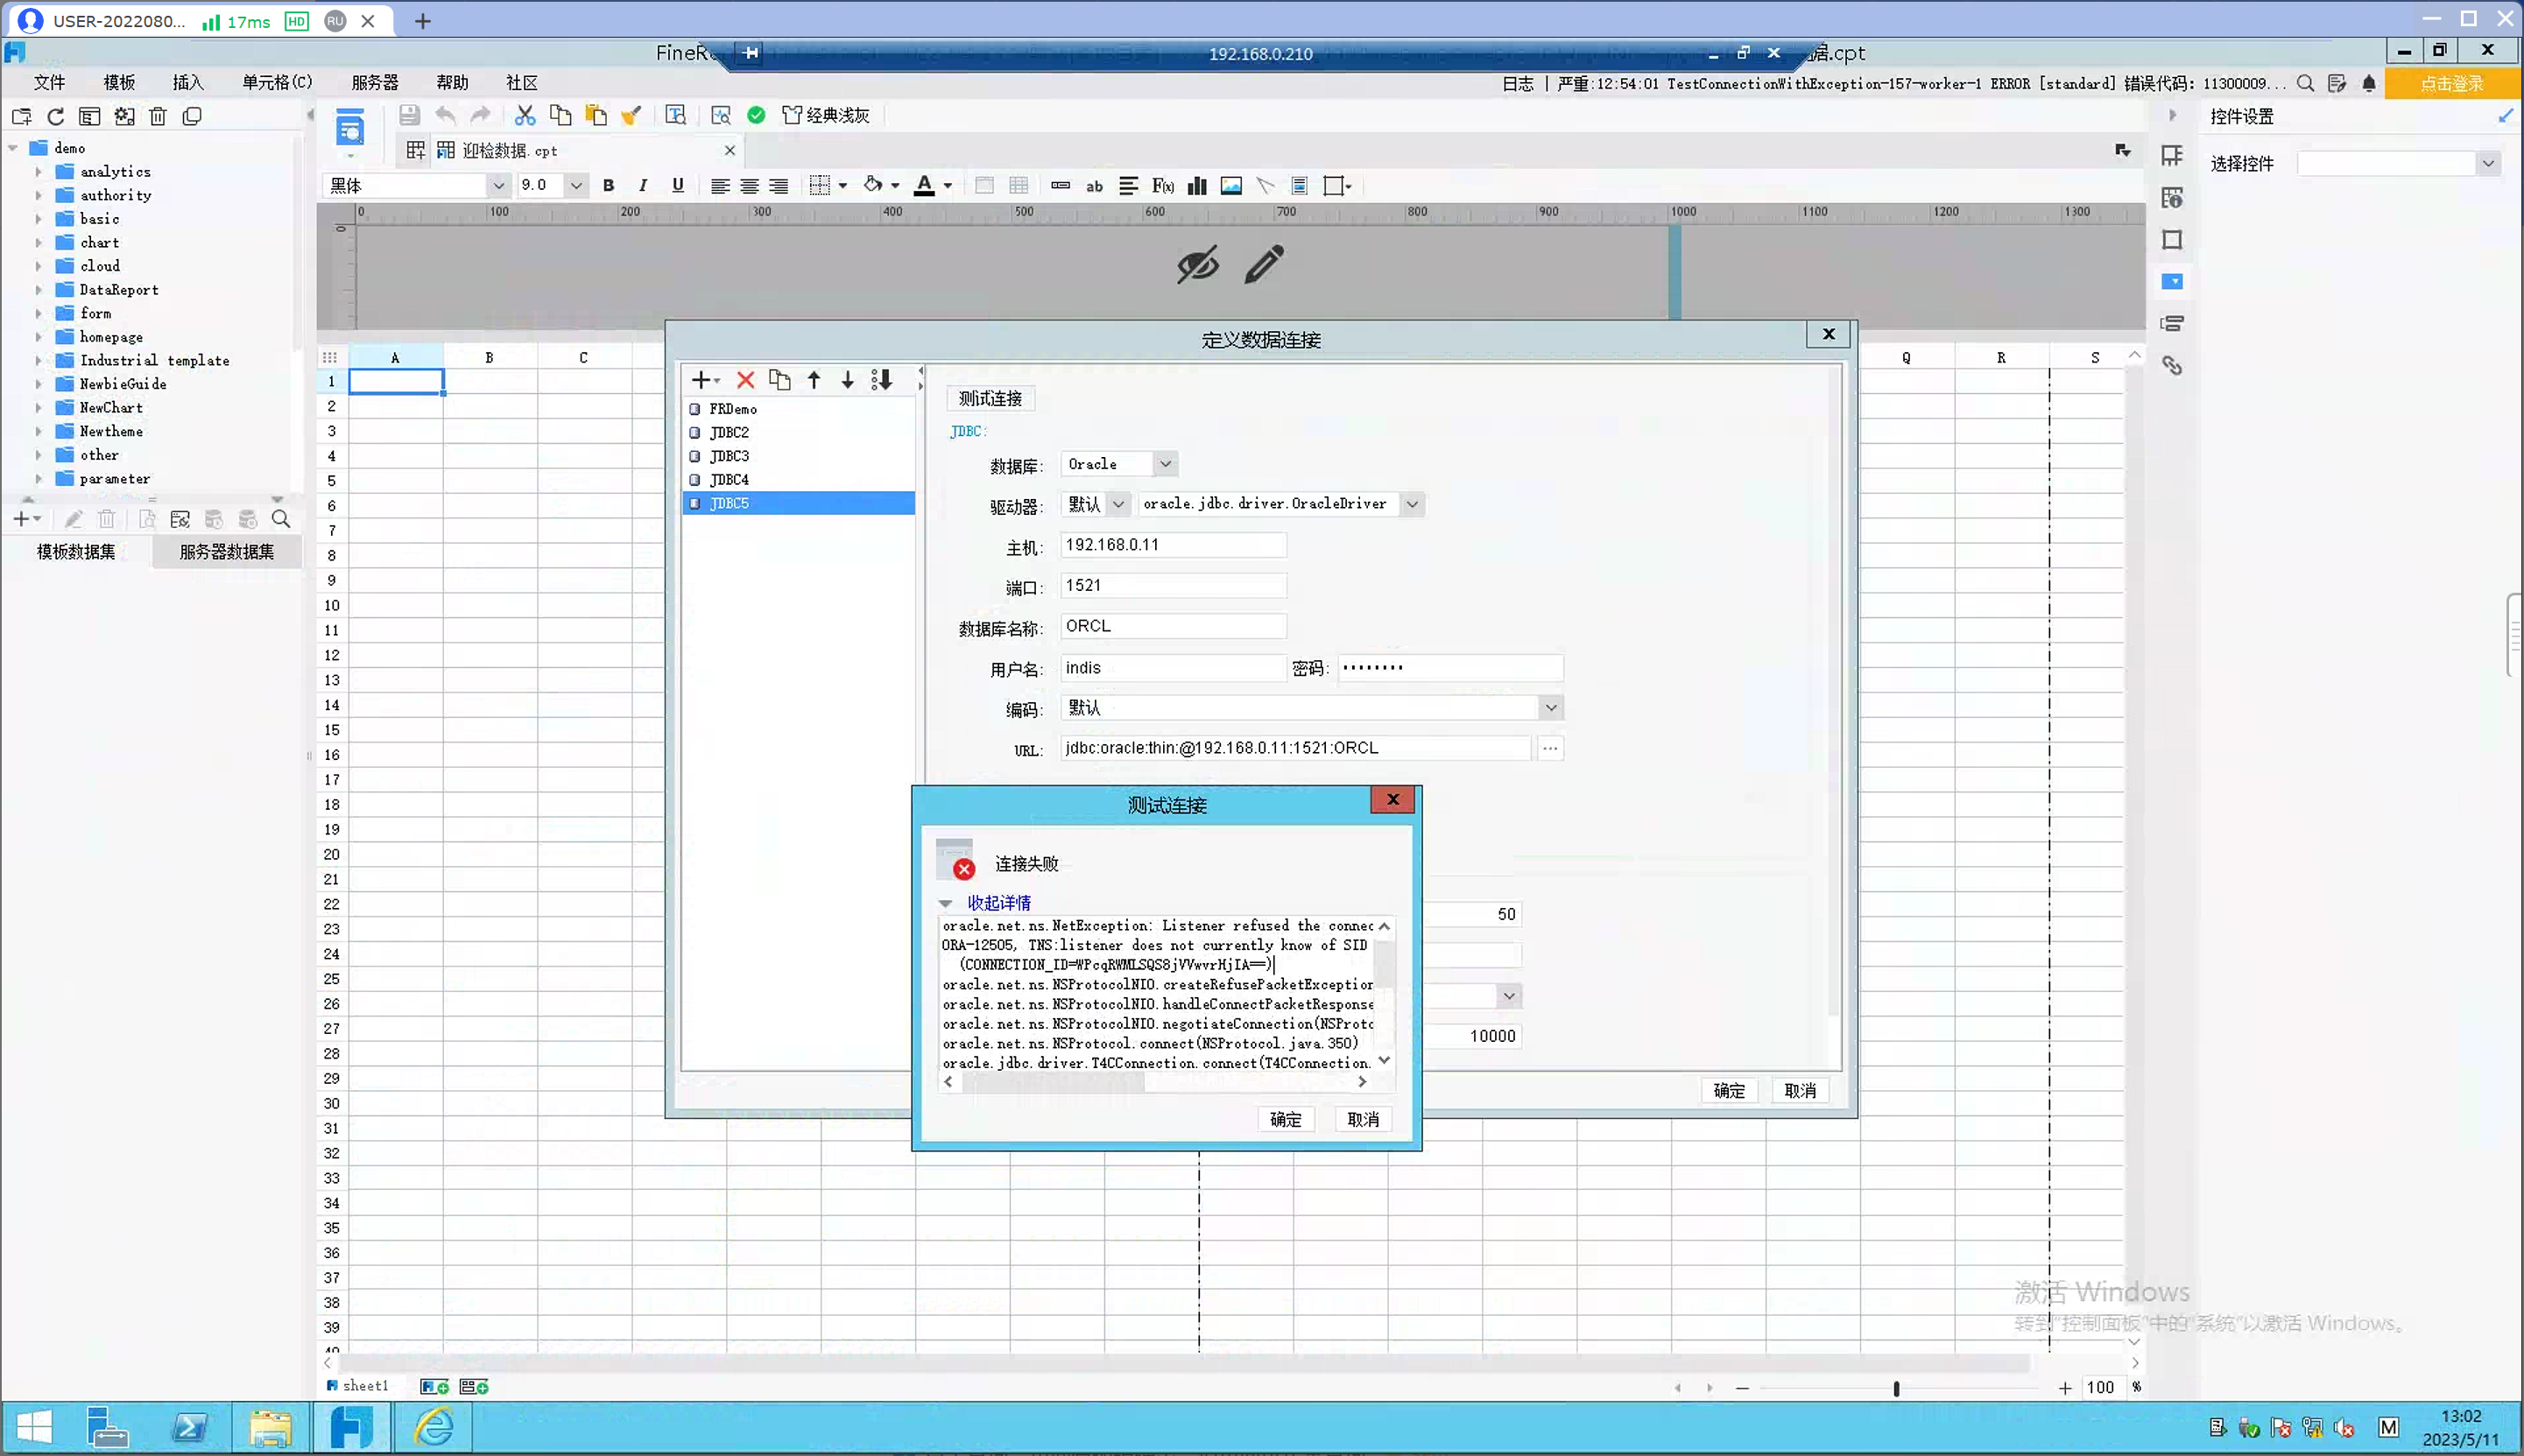Switch to 服务器数据集 tab
This screenshot has width=2524, height=1456.
click(227, 552)
